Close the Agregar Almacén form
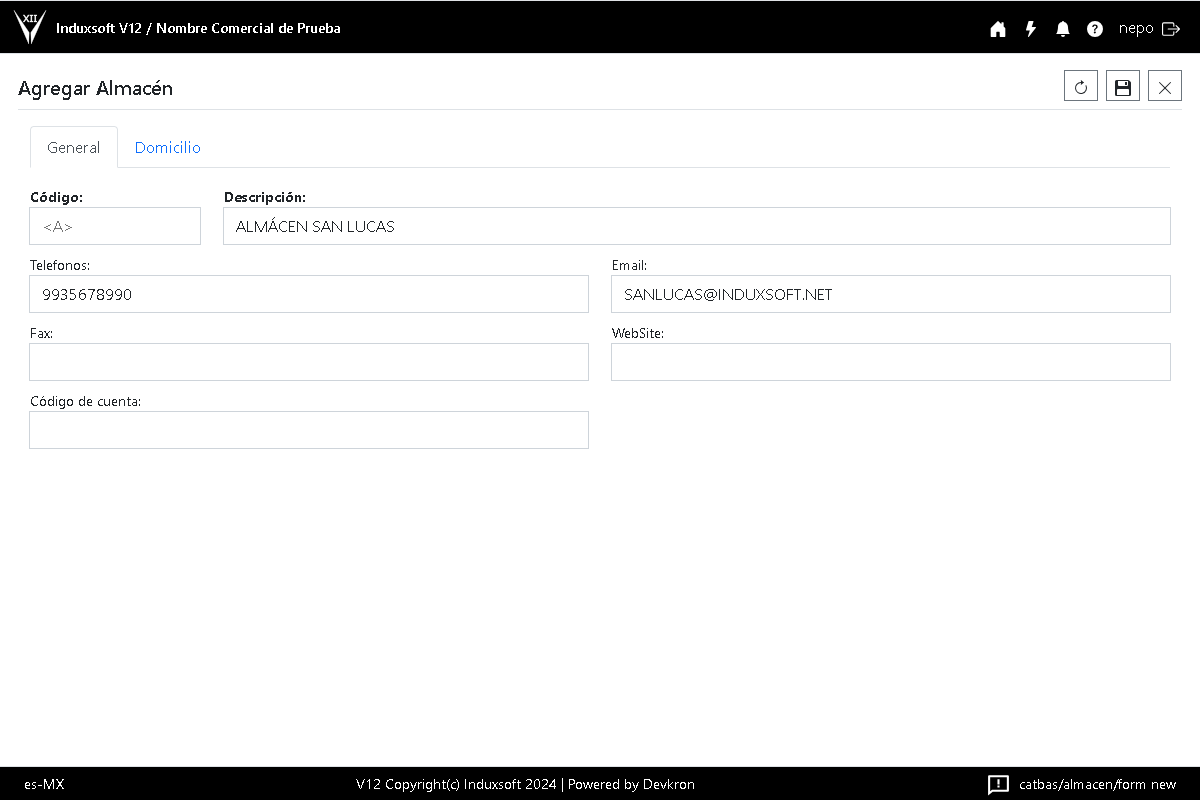Viewport: 1200px width, 800px height. coord(1165,87)
